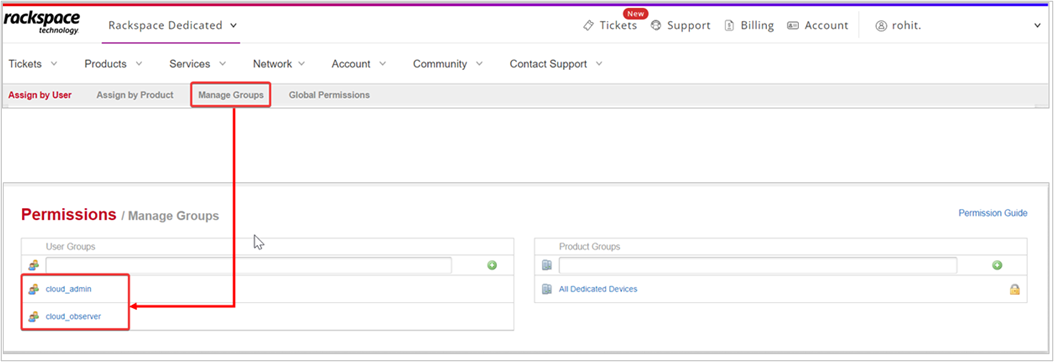The image size is (1054, 362).
Task: Click the Rackspace Technology logo
Action: click(x=42, y=23)
